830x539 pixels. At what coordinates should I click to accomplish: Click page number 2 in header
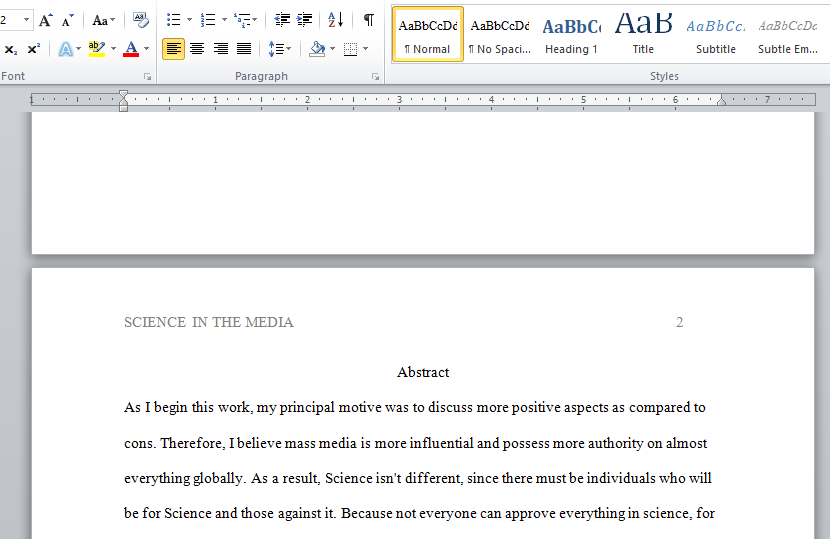680,322
